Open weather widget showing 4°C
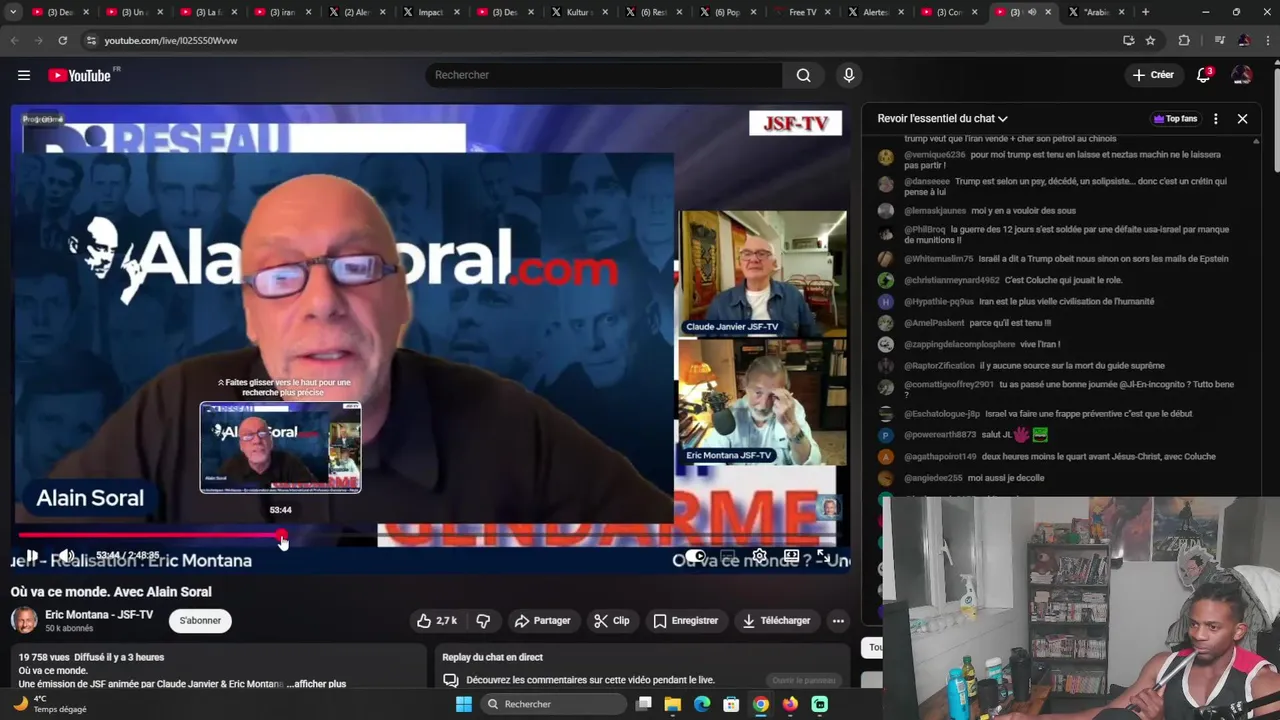The width and height of the screenshot is (1280, 720). 50,704
